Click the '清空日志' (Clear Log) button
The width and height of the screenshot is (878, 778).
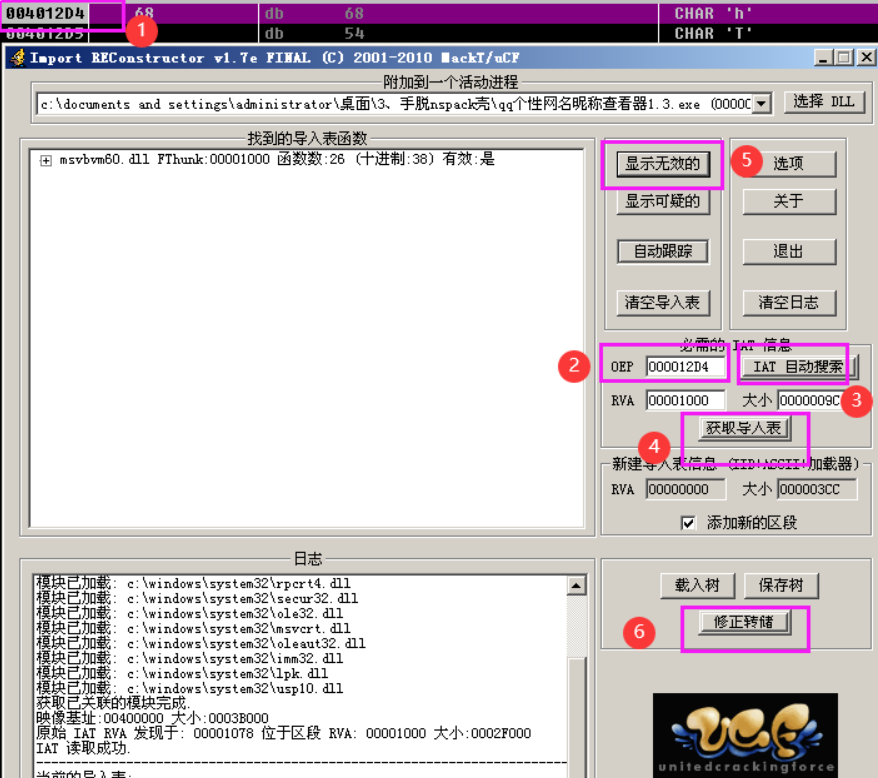(x=789, y=302)
